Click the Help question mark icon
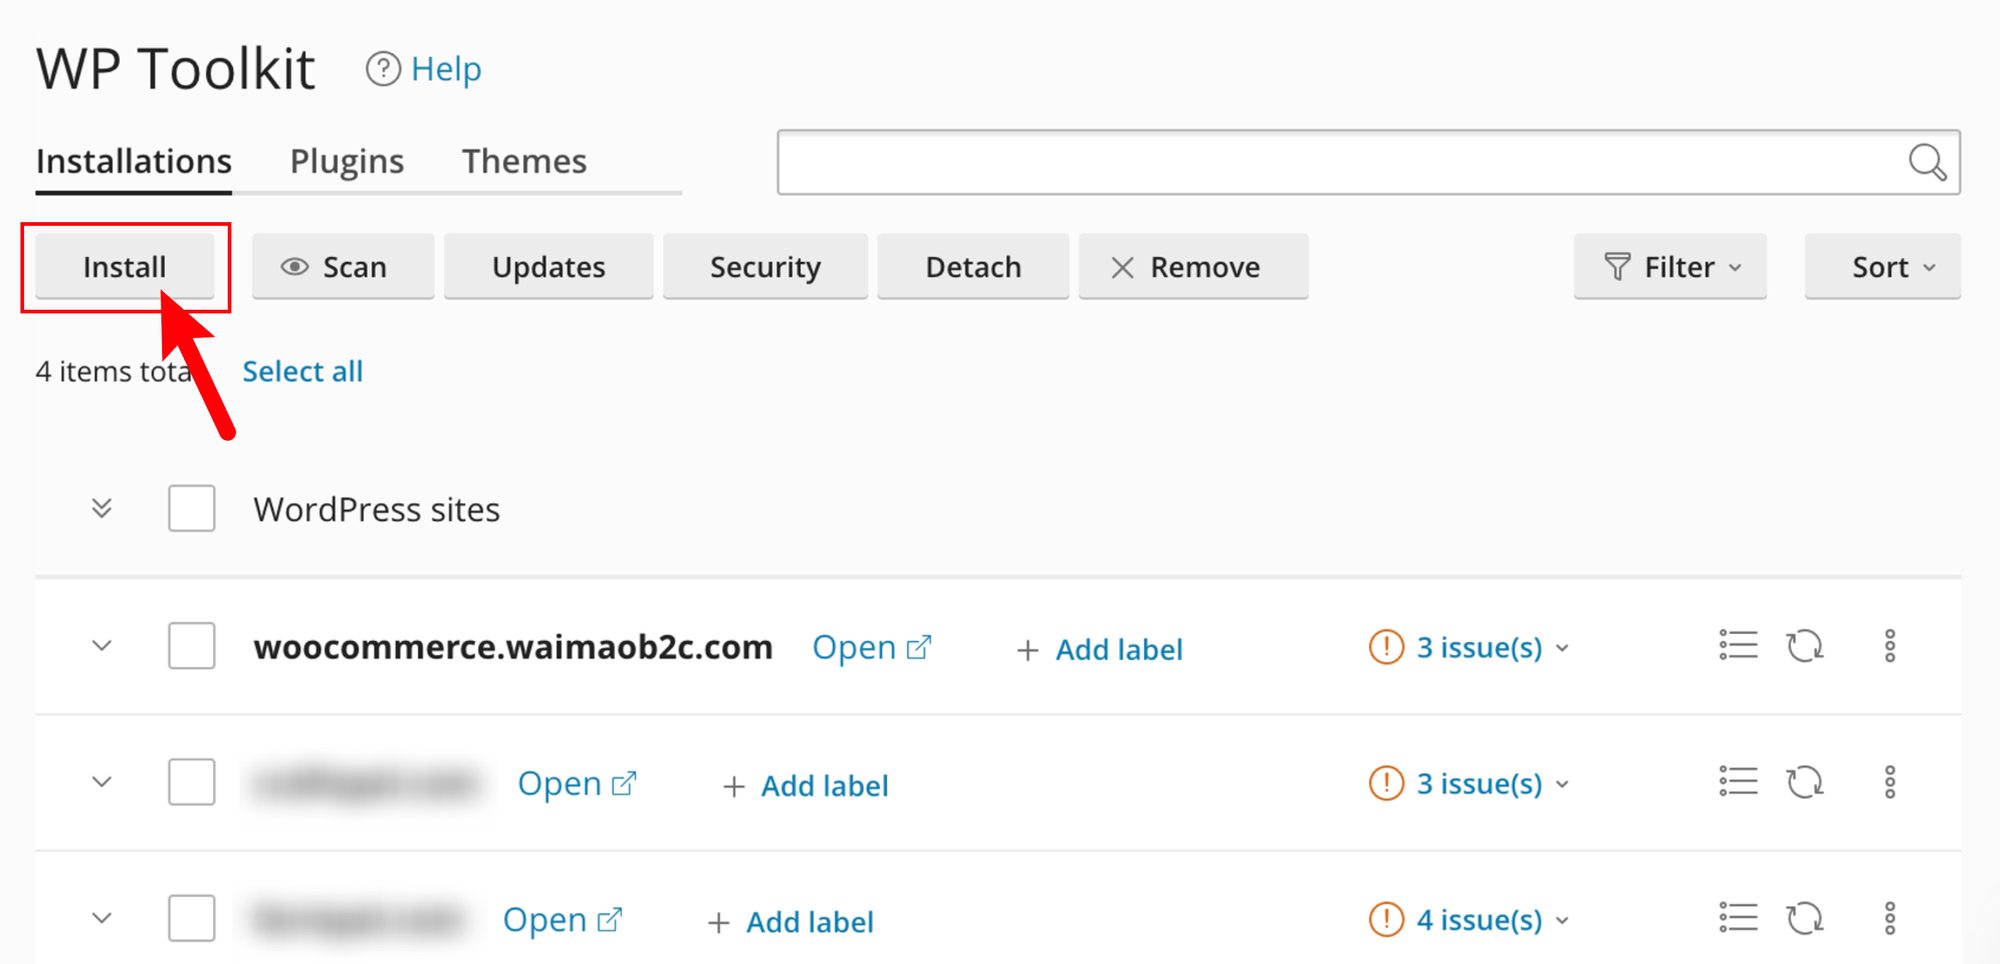Screen dimensions: 2000x964 (382, 69)
